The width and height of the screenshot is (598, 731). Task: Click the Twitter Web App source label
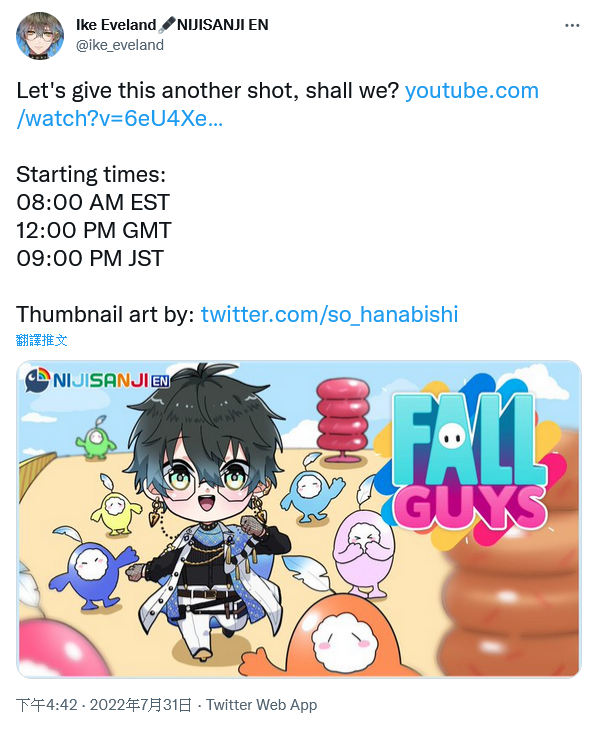(261, 704)
